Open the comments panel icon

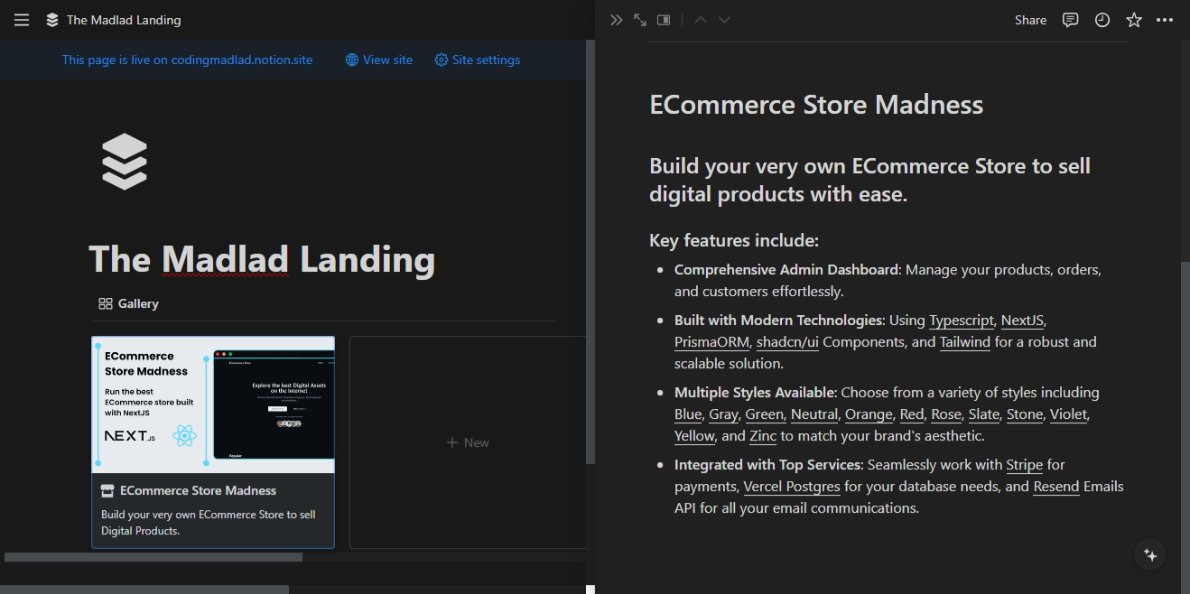[x=1070, y=20]
